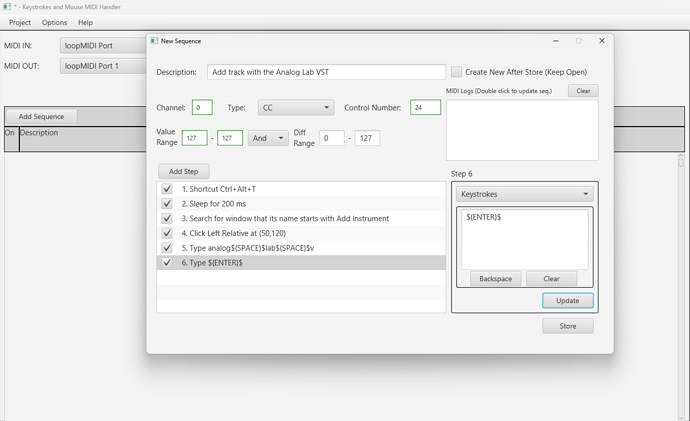Open the Options menu
Screen dimensions: 690x421
(x=55, y=22)
